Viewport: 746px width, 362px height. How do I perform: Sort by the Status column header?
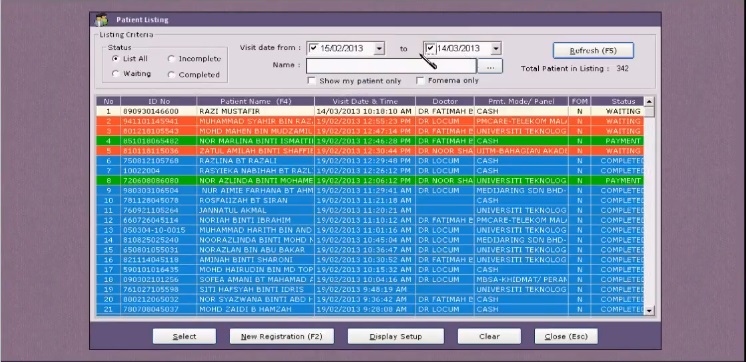click(618, 101)
